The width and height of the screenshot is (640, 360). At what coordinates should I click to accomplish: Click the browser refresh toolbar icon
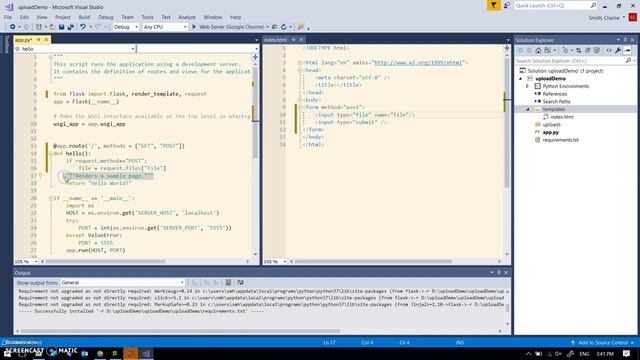coord(284,27)
